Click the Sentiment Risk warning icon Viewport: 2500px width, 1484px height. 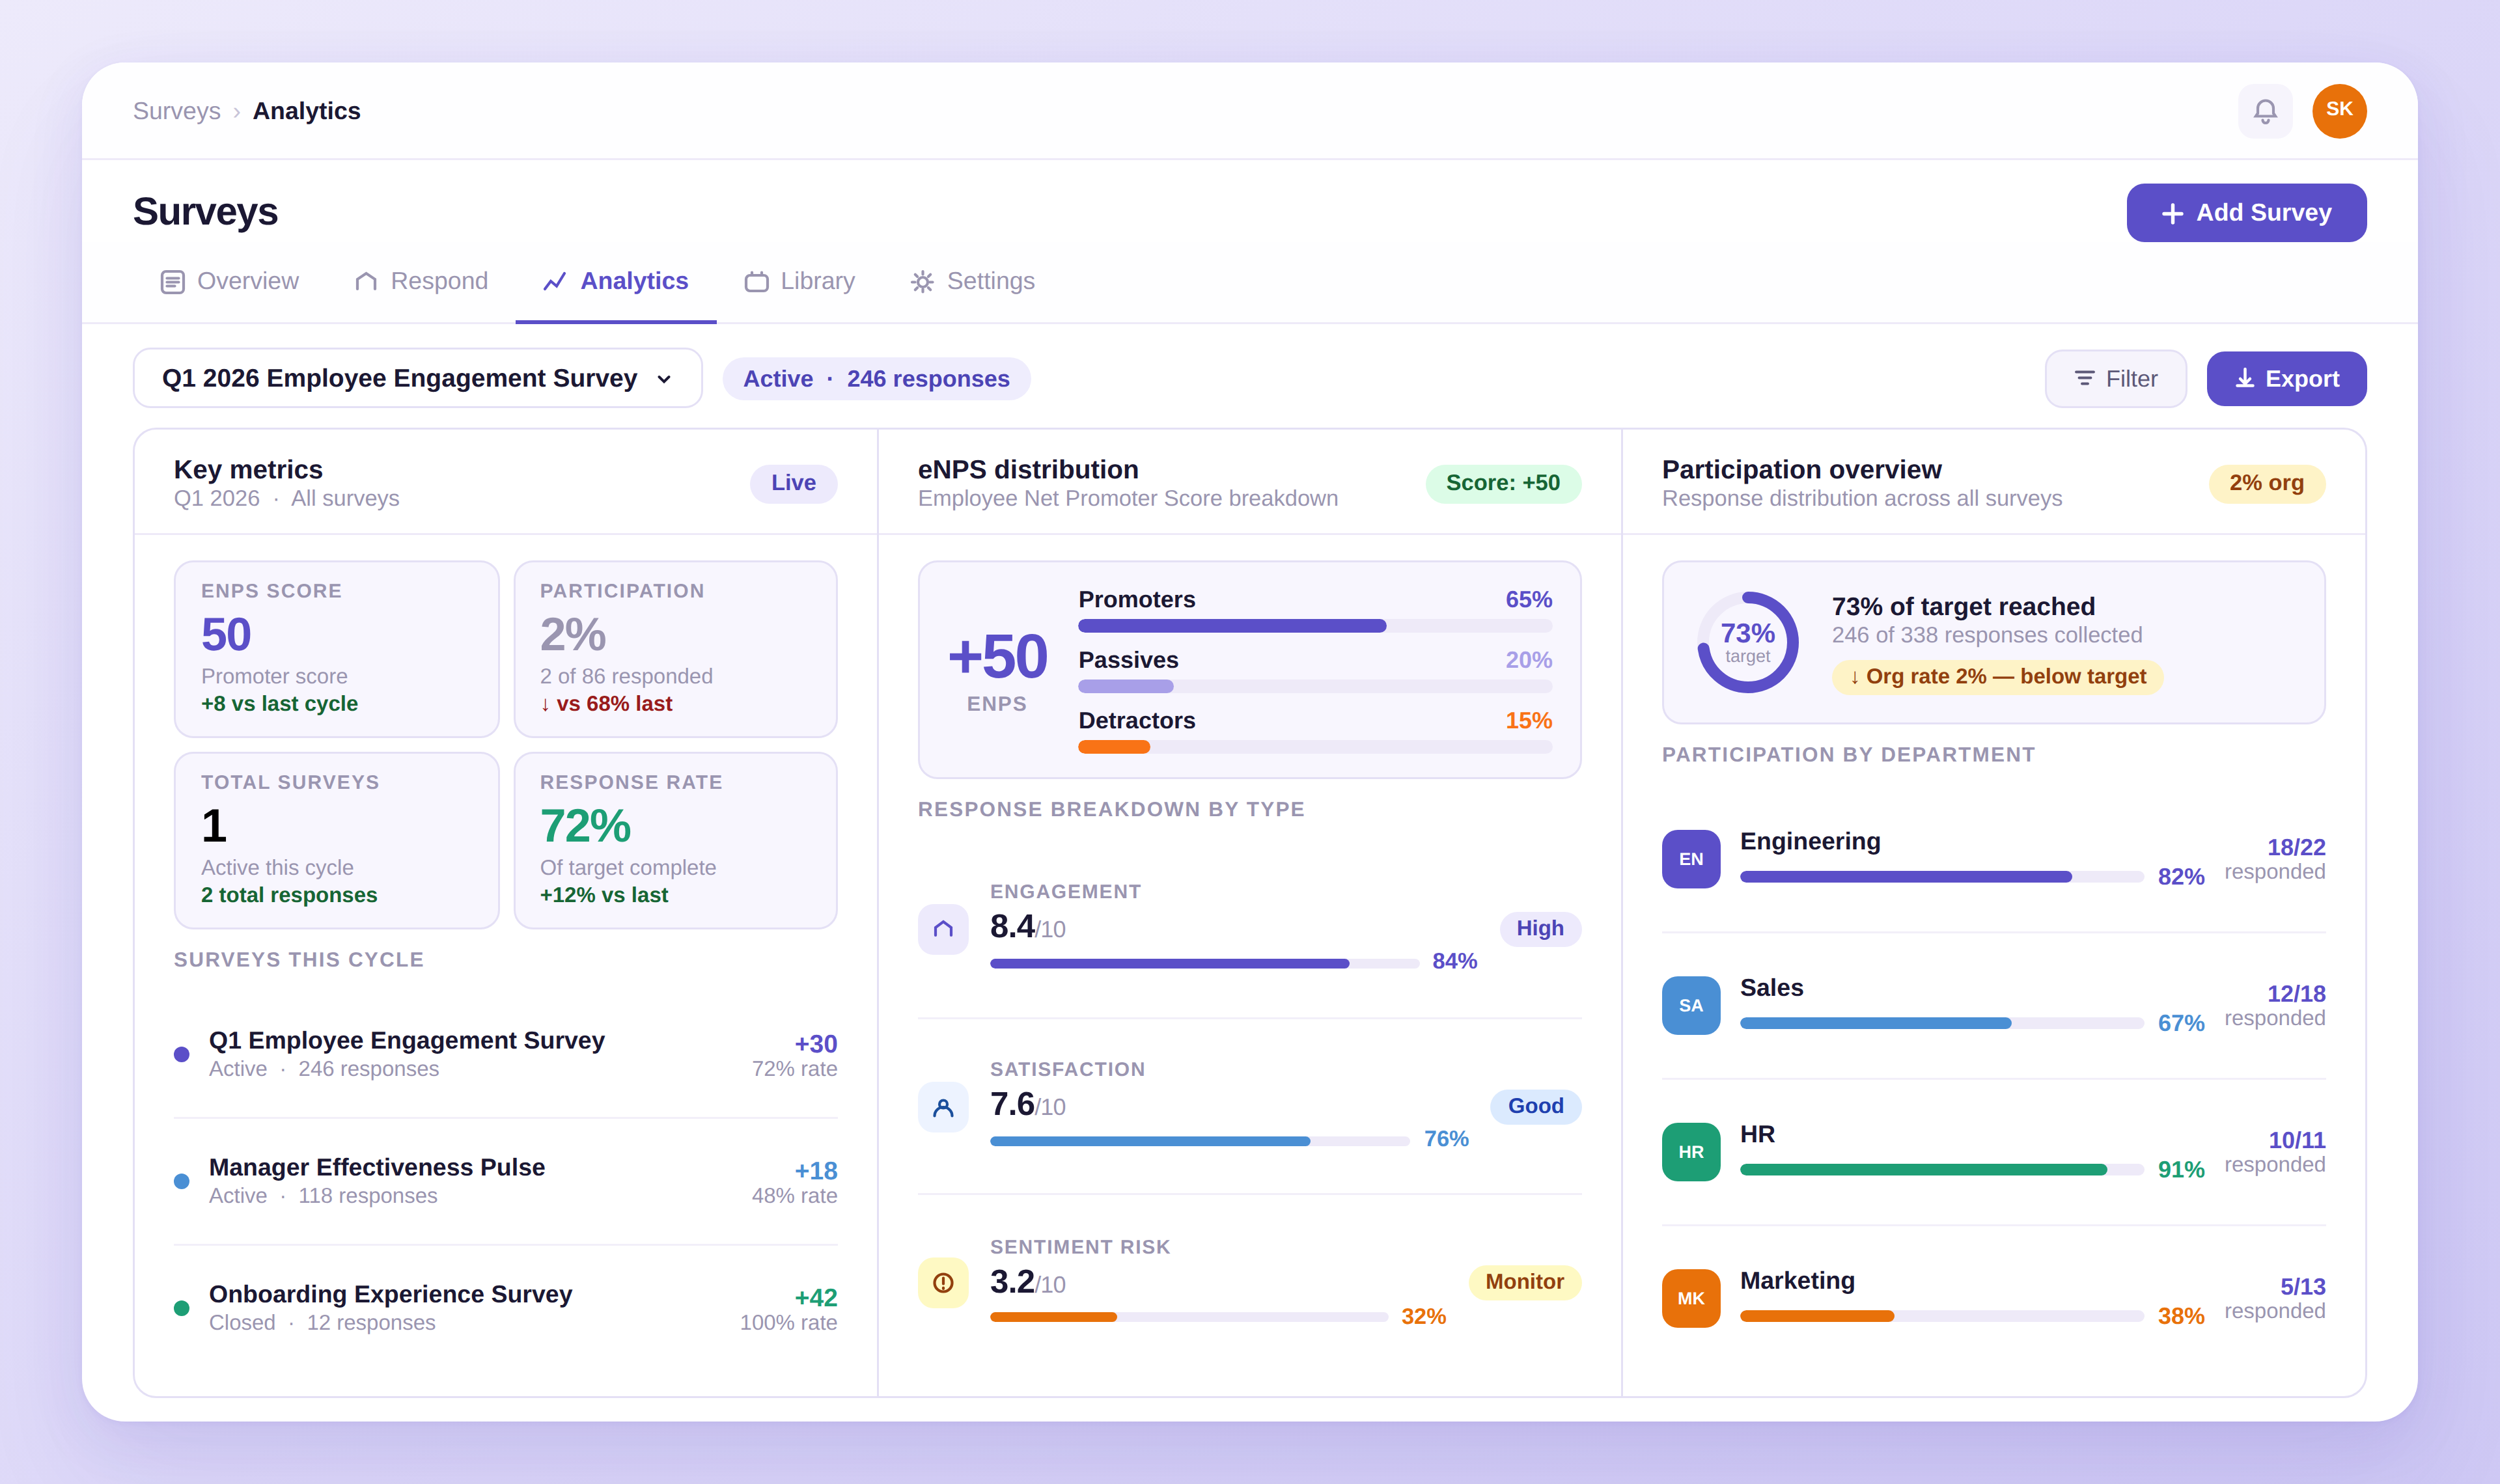(943, 1283)
